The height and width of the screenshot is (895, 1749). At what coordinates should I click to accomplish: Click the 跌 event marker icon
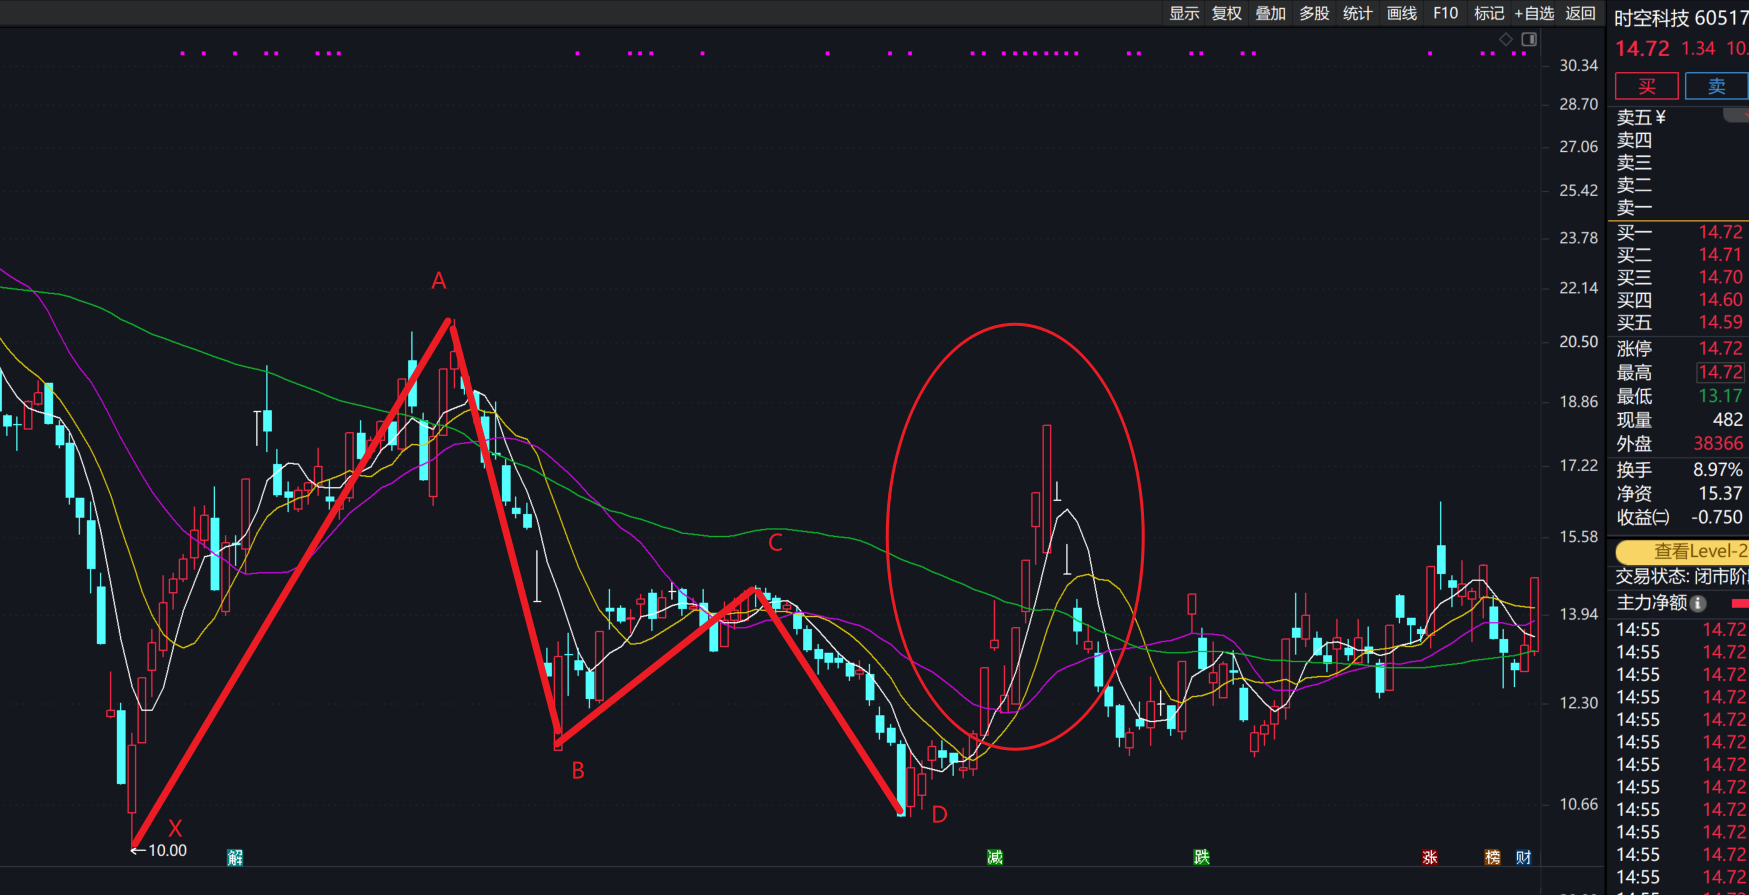1201,857
